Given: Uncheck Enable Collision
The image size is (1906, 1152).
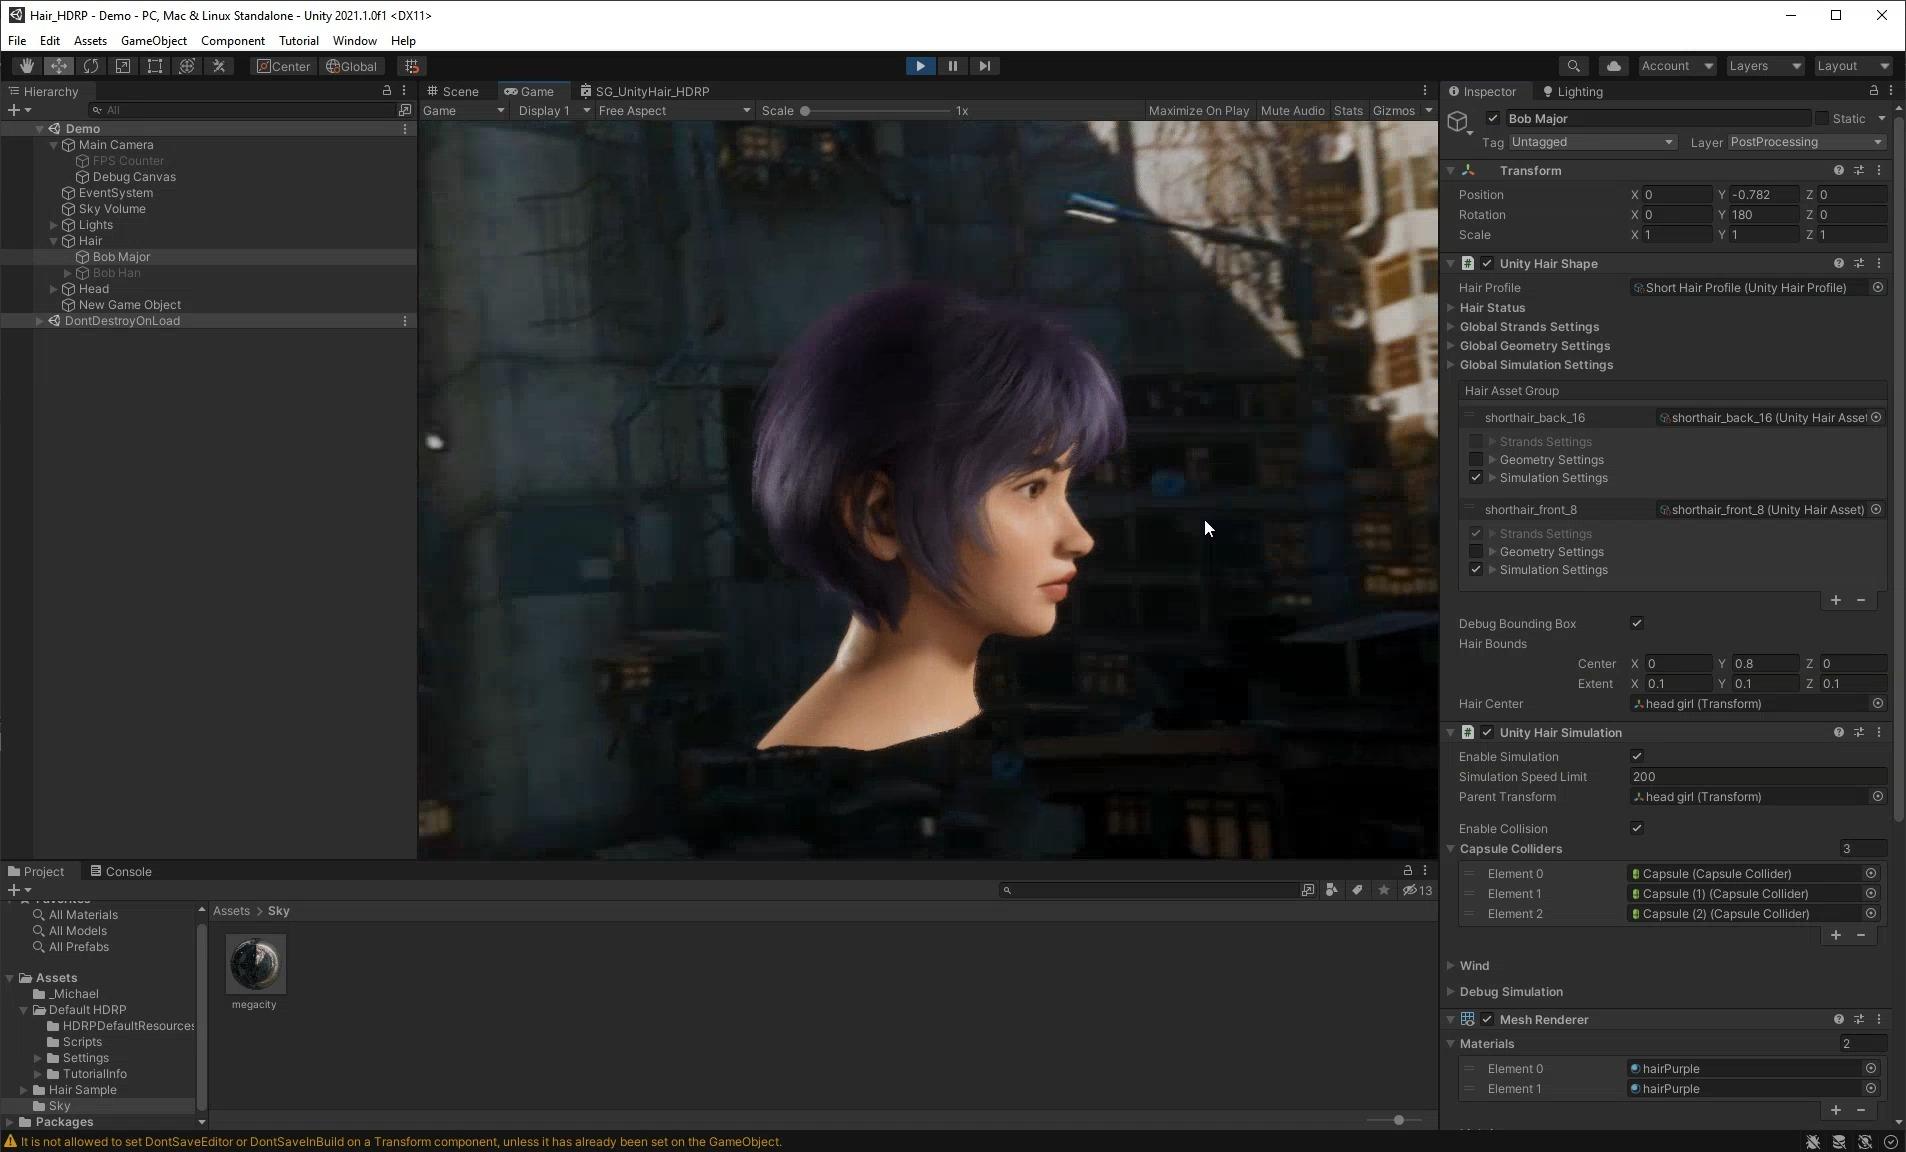Looking at the screenshot, I should 1637,828.
